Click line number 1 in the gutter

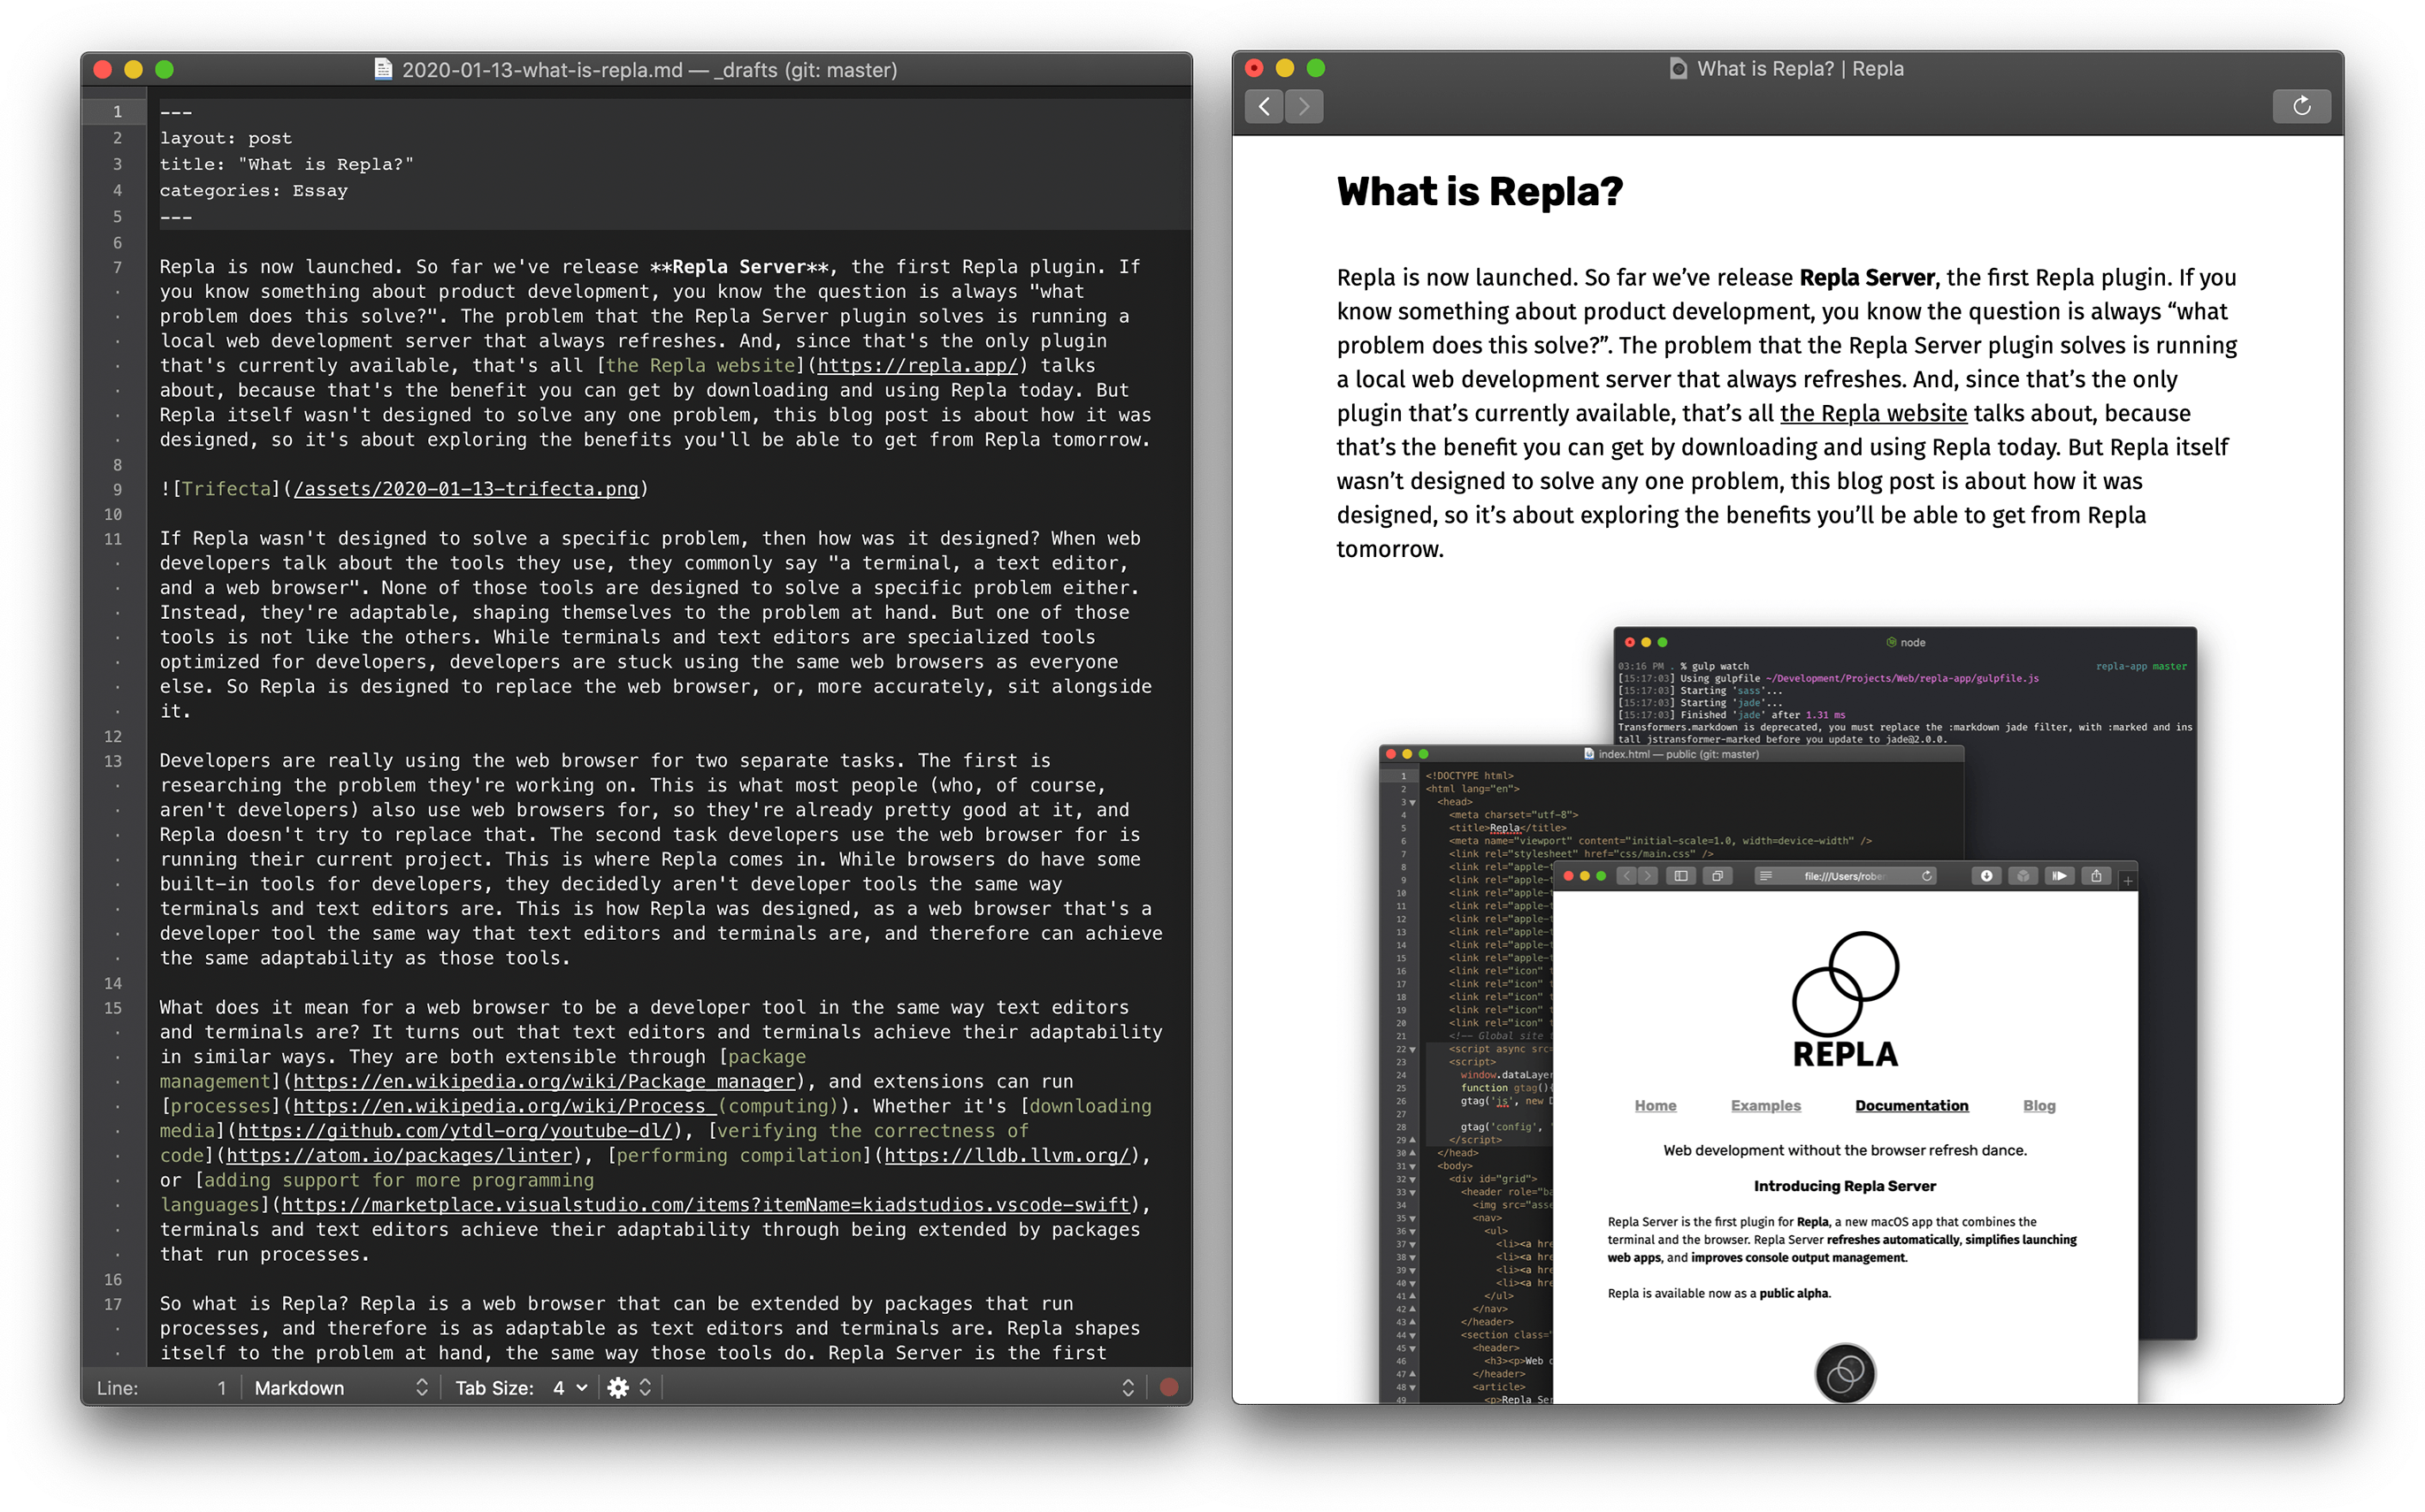pyautogui.click(x=116, y=112)
